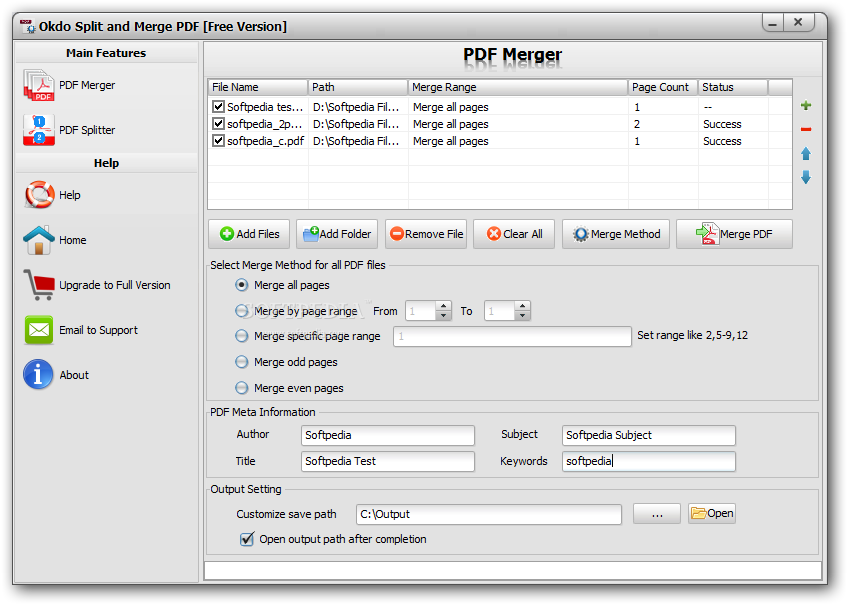Select Merge by page range option
This screenshot has width=848, height=605.
[x=242, y=311]
